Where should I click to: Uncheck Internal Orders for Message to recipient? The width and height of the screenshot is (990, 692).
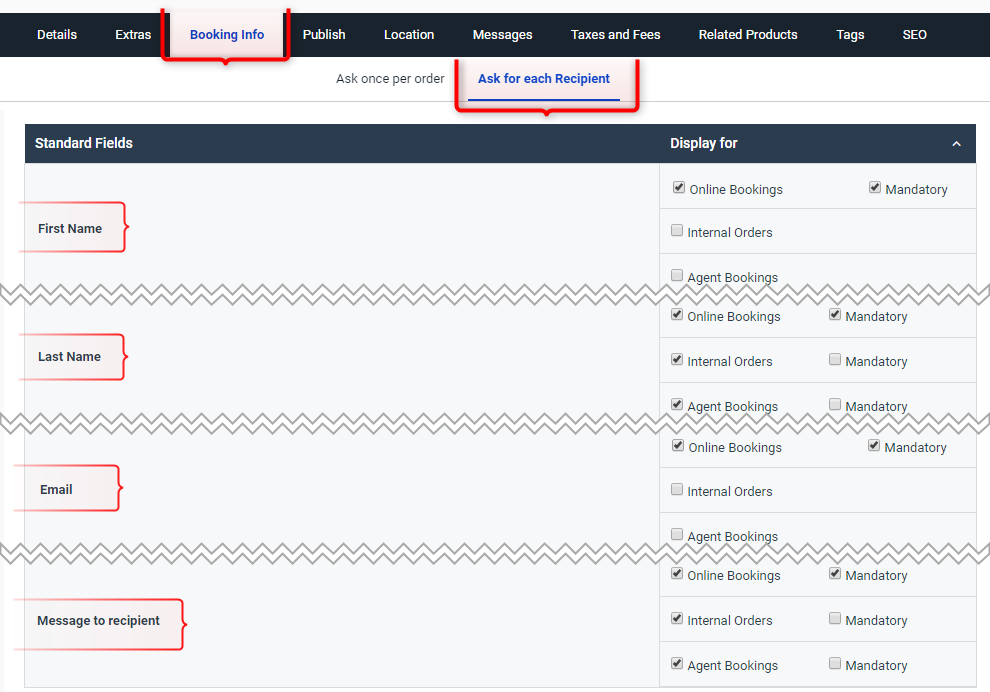tap(677, 618)
